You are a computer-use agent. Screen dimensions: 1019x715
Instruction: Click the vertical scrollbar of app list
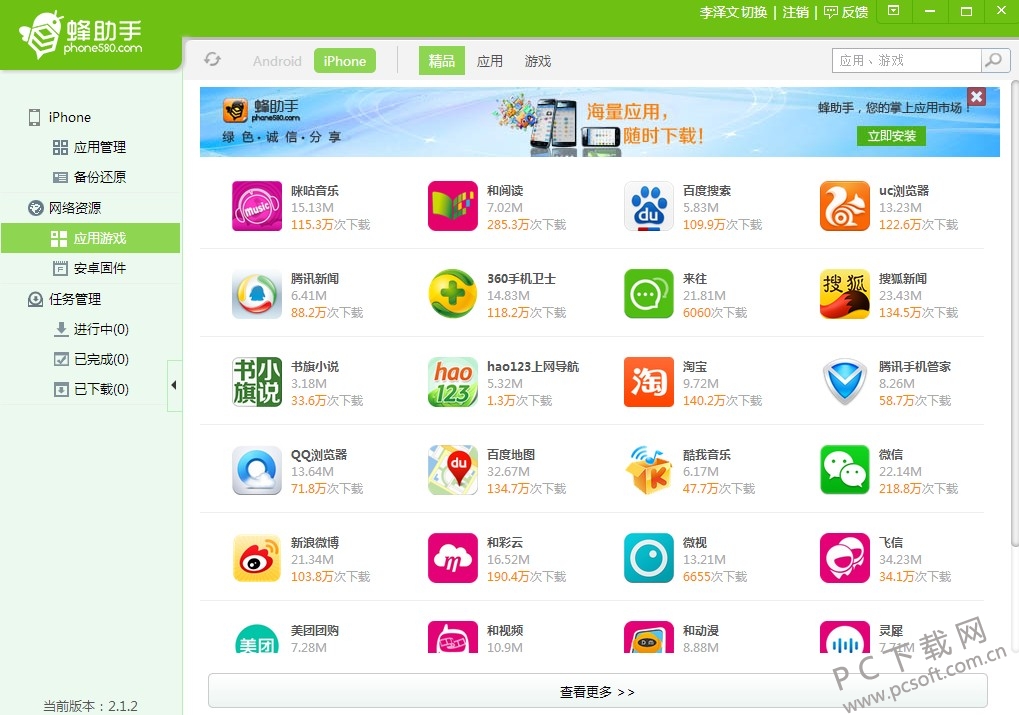1015,312
